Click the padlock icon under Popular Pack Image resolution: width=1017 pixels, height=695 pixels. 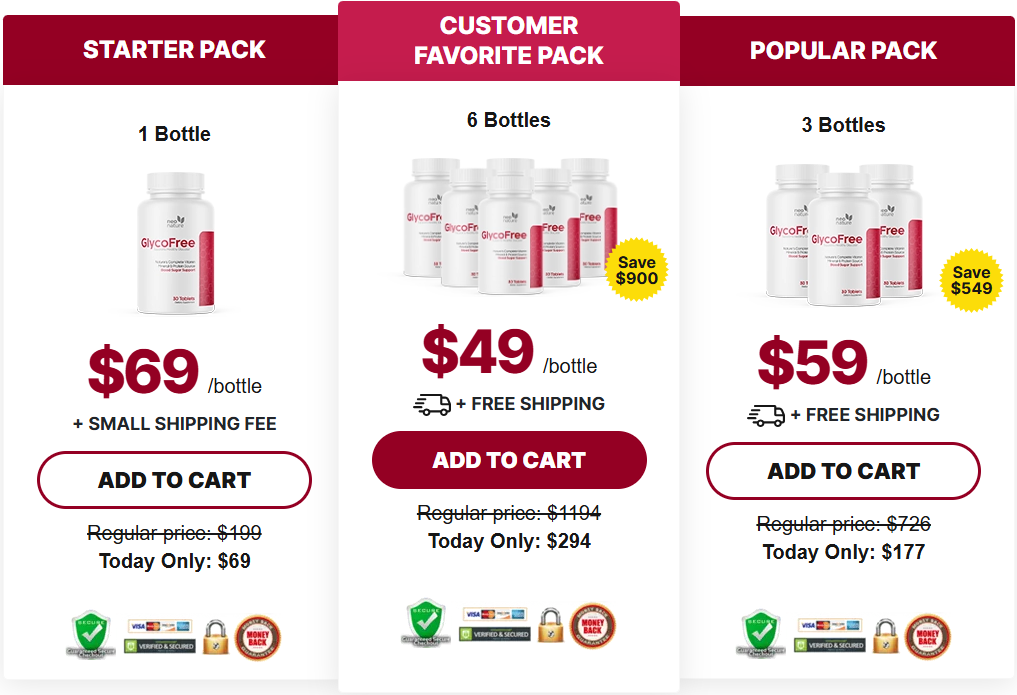[885, 635]
